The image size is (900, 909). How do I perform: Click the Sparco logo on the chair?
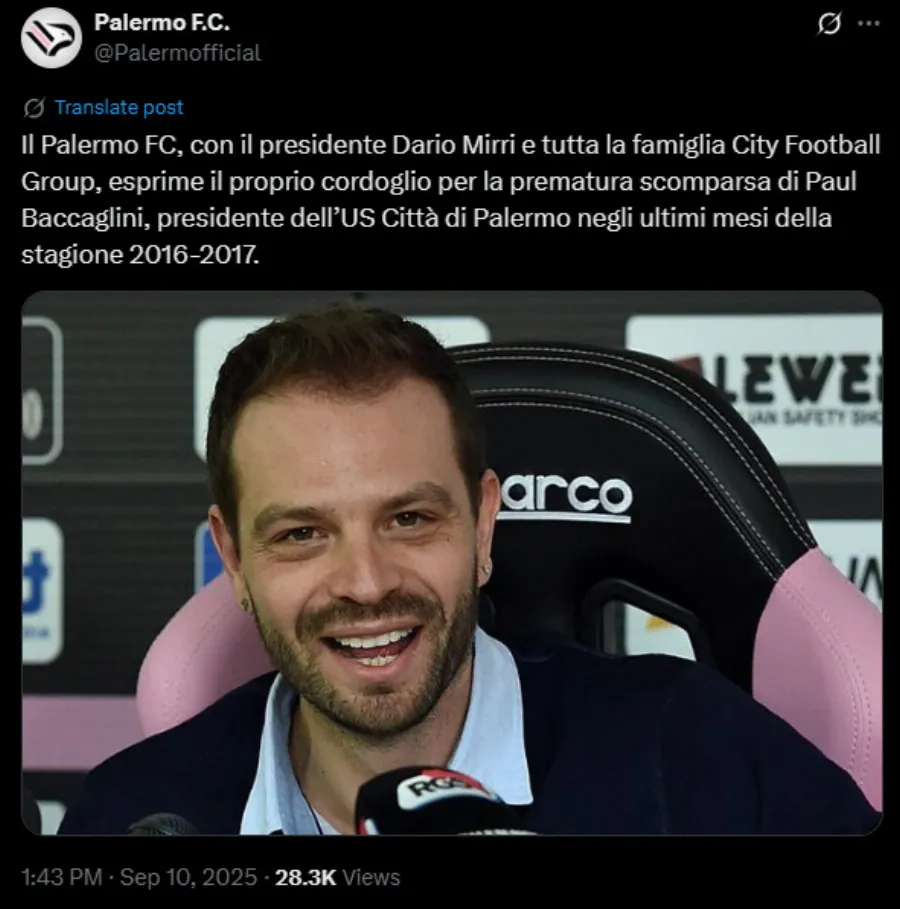(x=565, y=497)
